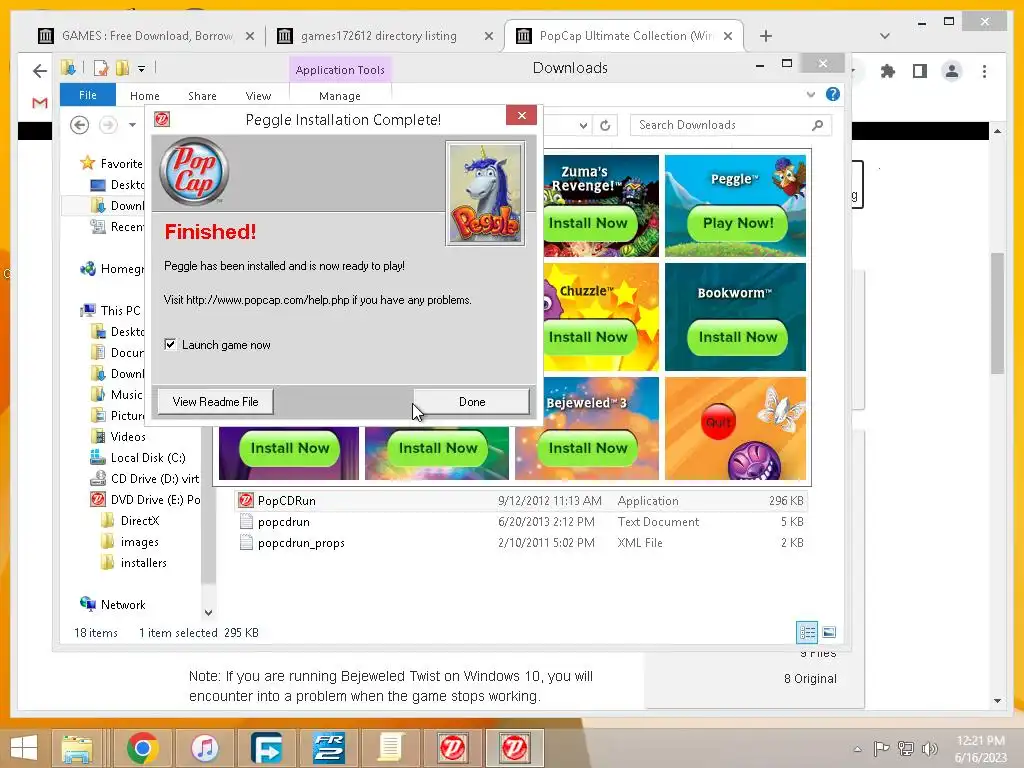
Task: Switch to the Share ribbon tab
Action: (x=202, y=96)
